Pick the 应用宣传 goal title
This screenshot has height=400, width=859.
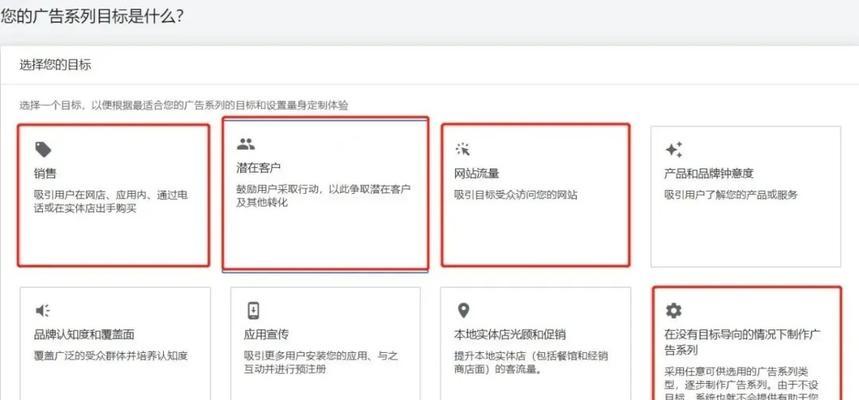(x=266, y=334)
